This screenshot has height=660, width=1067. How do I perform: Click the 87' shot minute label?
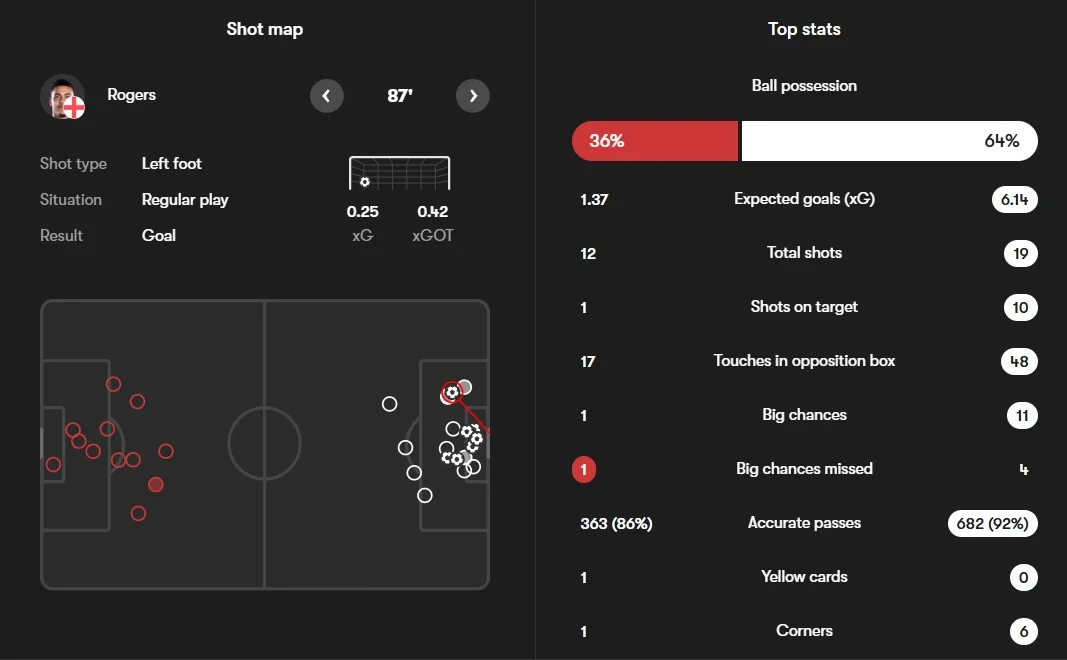click(400, 96)
